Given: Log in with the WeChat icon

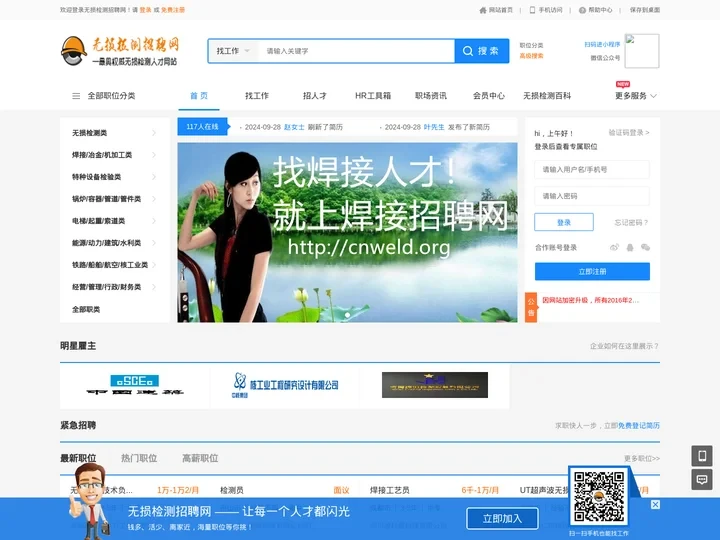Looking at the screenshot, I should (x=645, y=248).
